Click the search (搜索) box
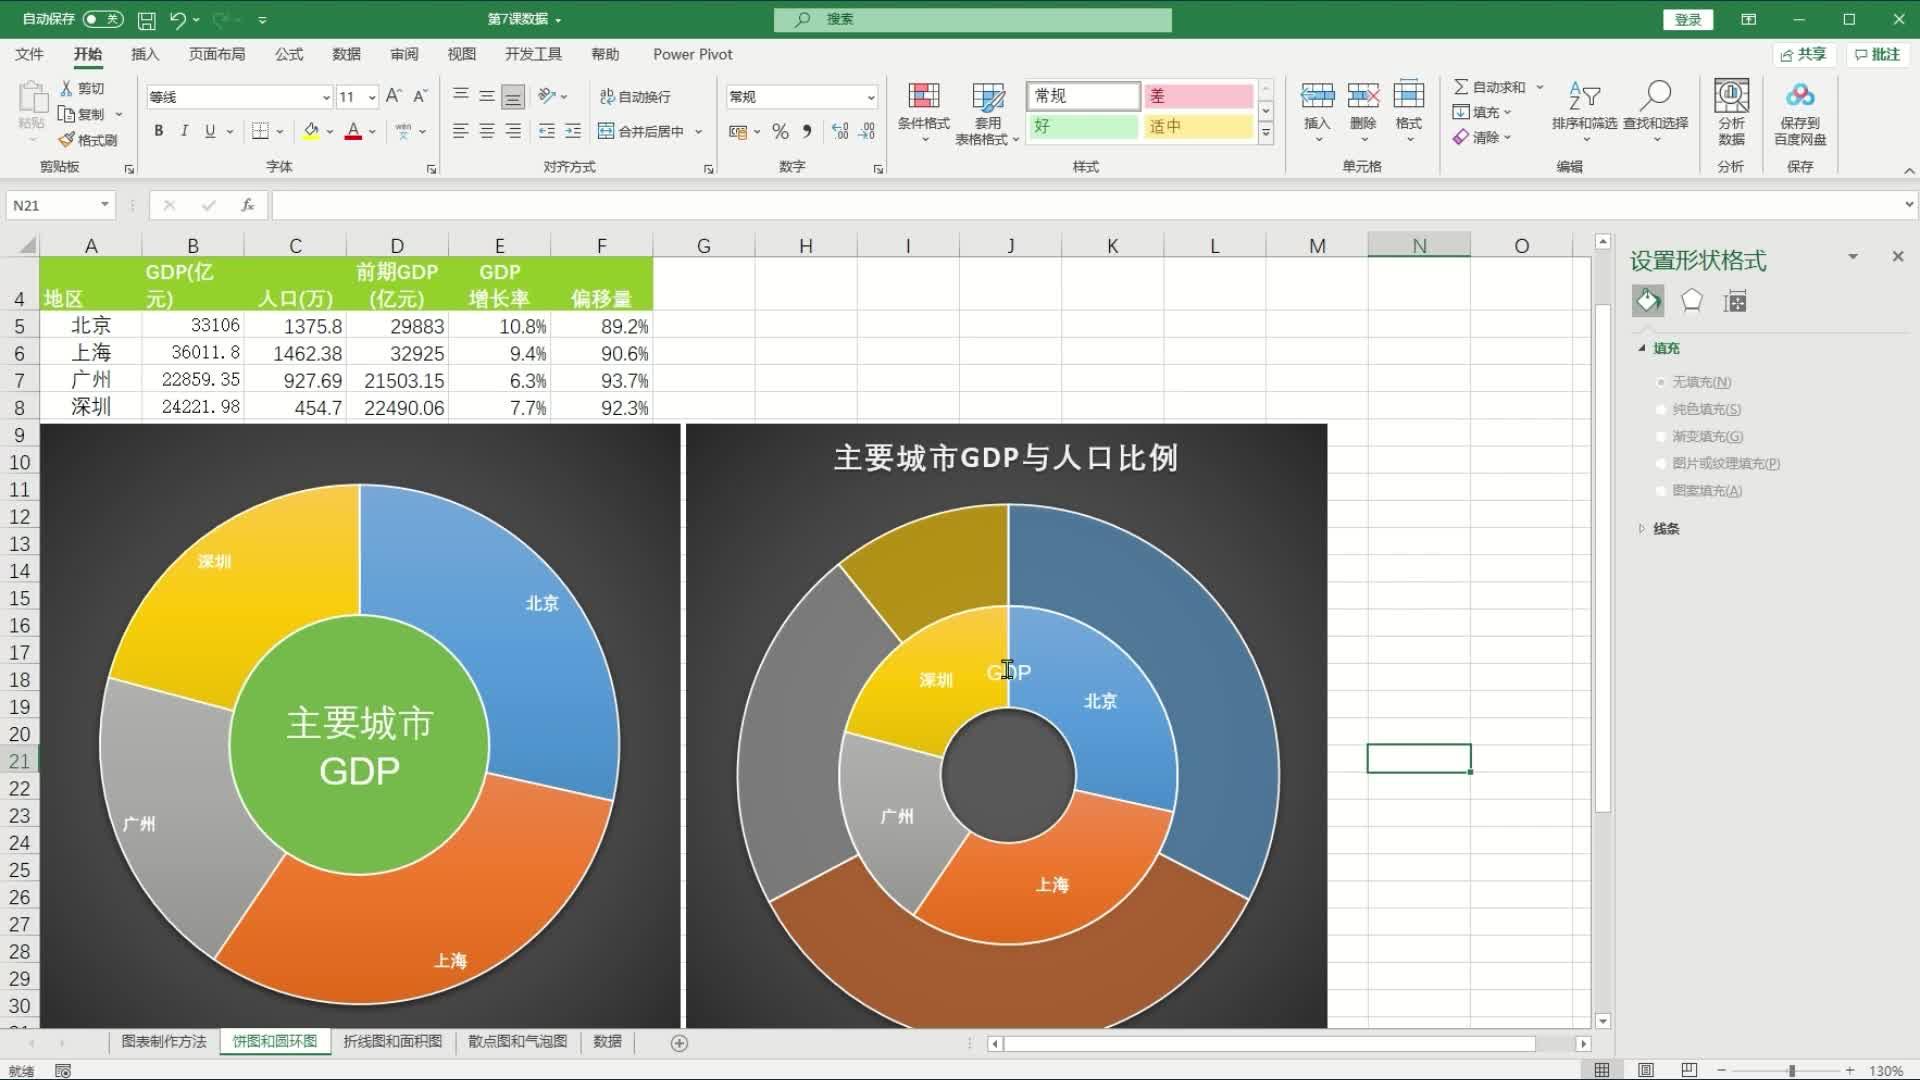This screenshot has width=1920, height=1080. click(972, 19)
